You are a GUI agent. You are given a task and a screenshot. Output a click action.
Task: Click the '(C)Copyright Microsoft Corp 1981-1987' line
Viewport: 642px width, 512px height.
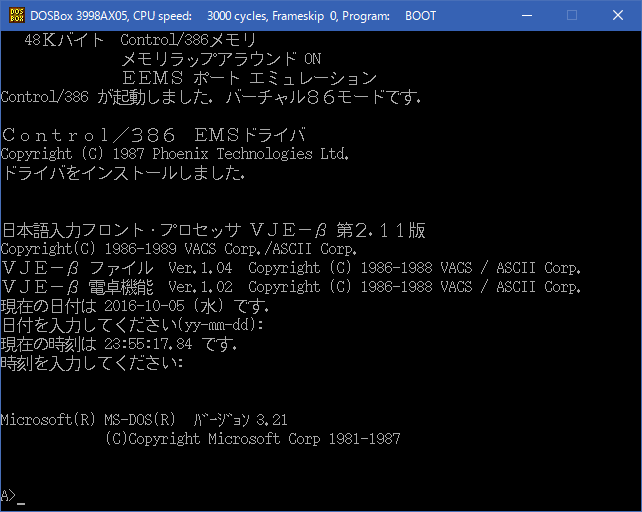tap(253, 439)
